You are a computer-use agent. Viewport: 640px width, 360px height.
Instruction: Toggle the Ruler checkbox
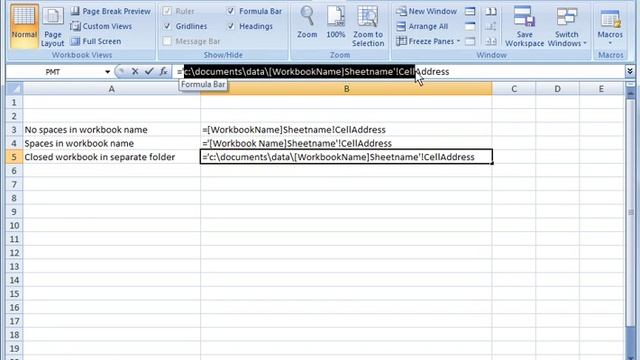[167, 11]
